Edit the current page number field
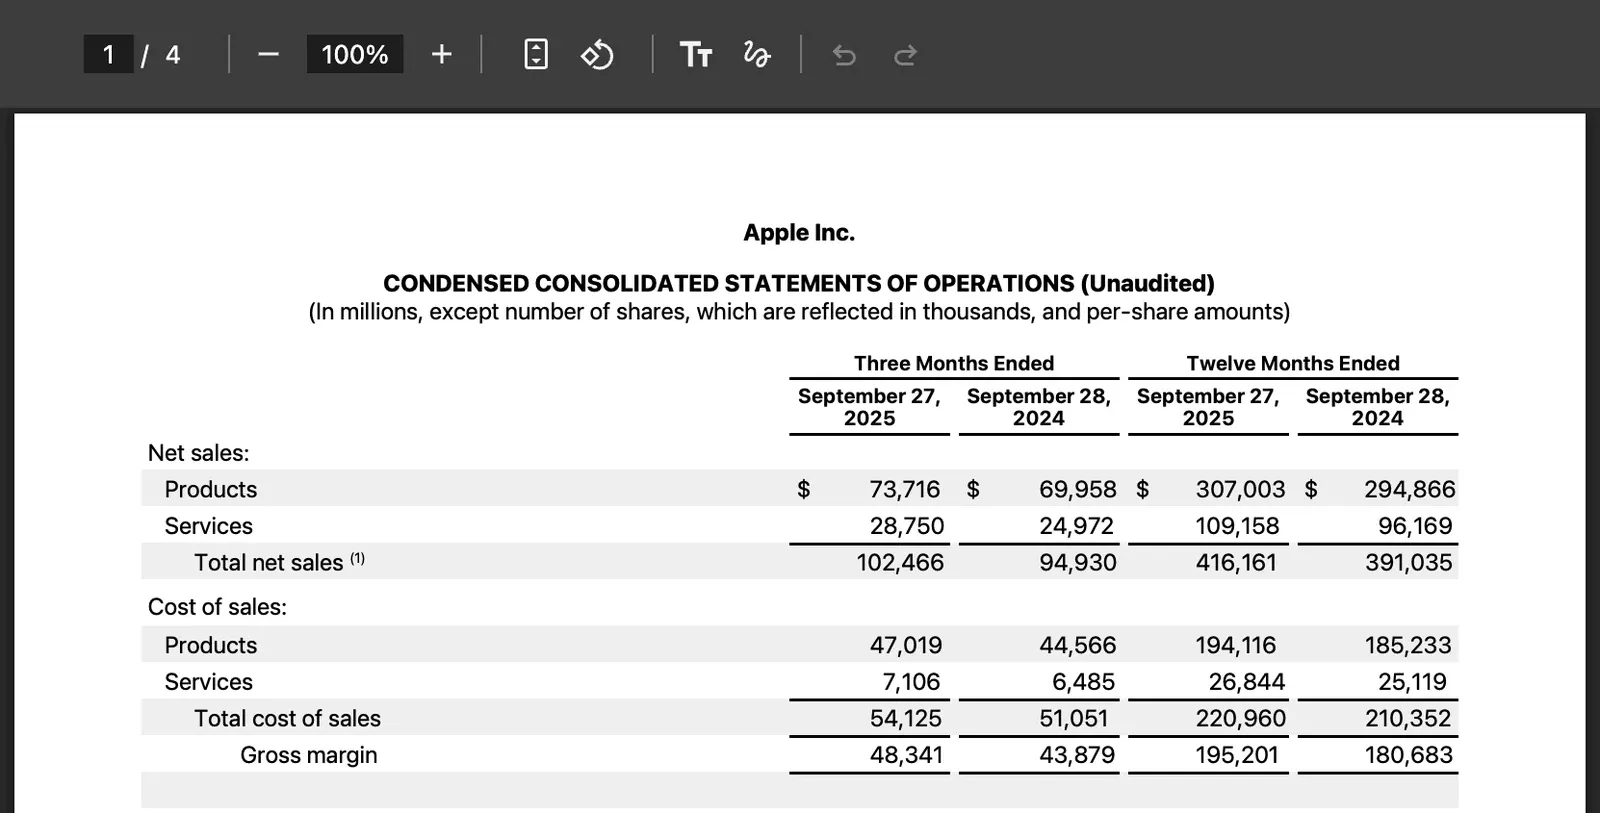The image size is (1600, 813). [108, 54]
